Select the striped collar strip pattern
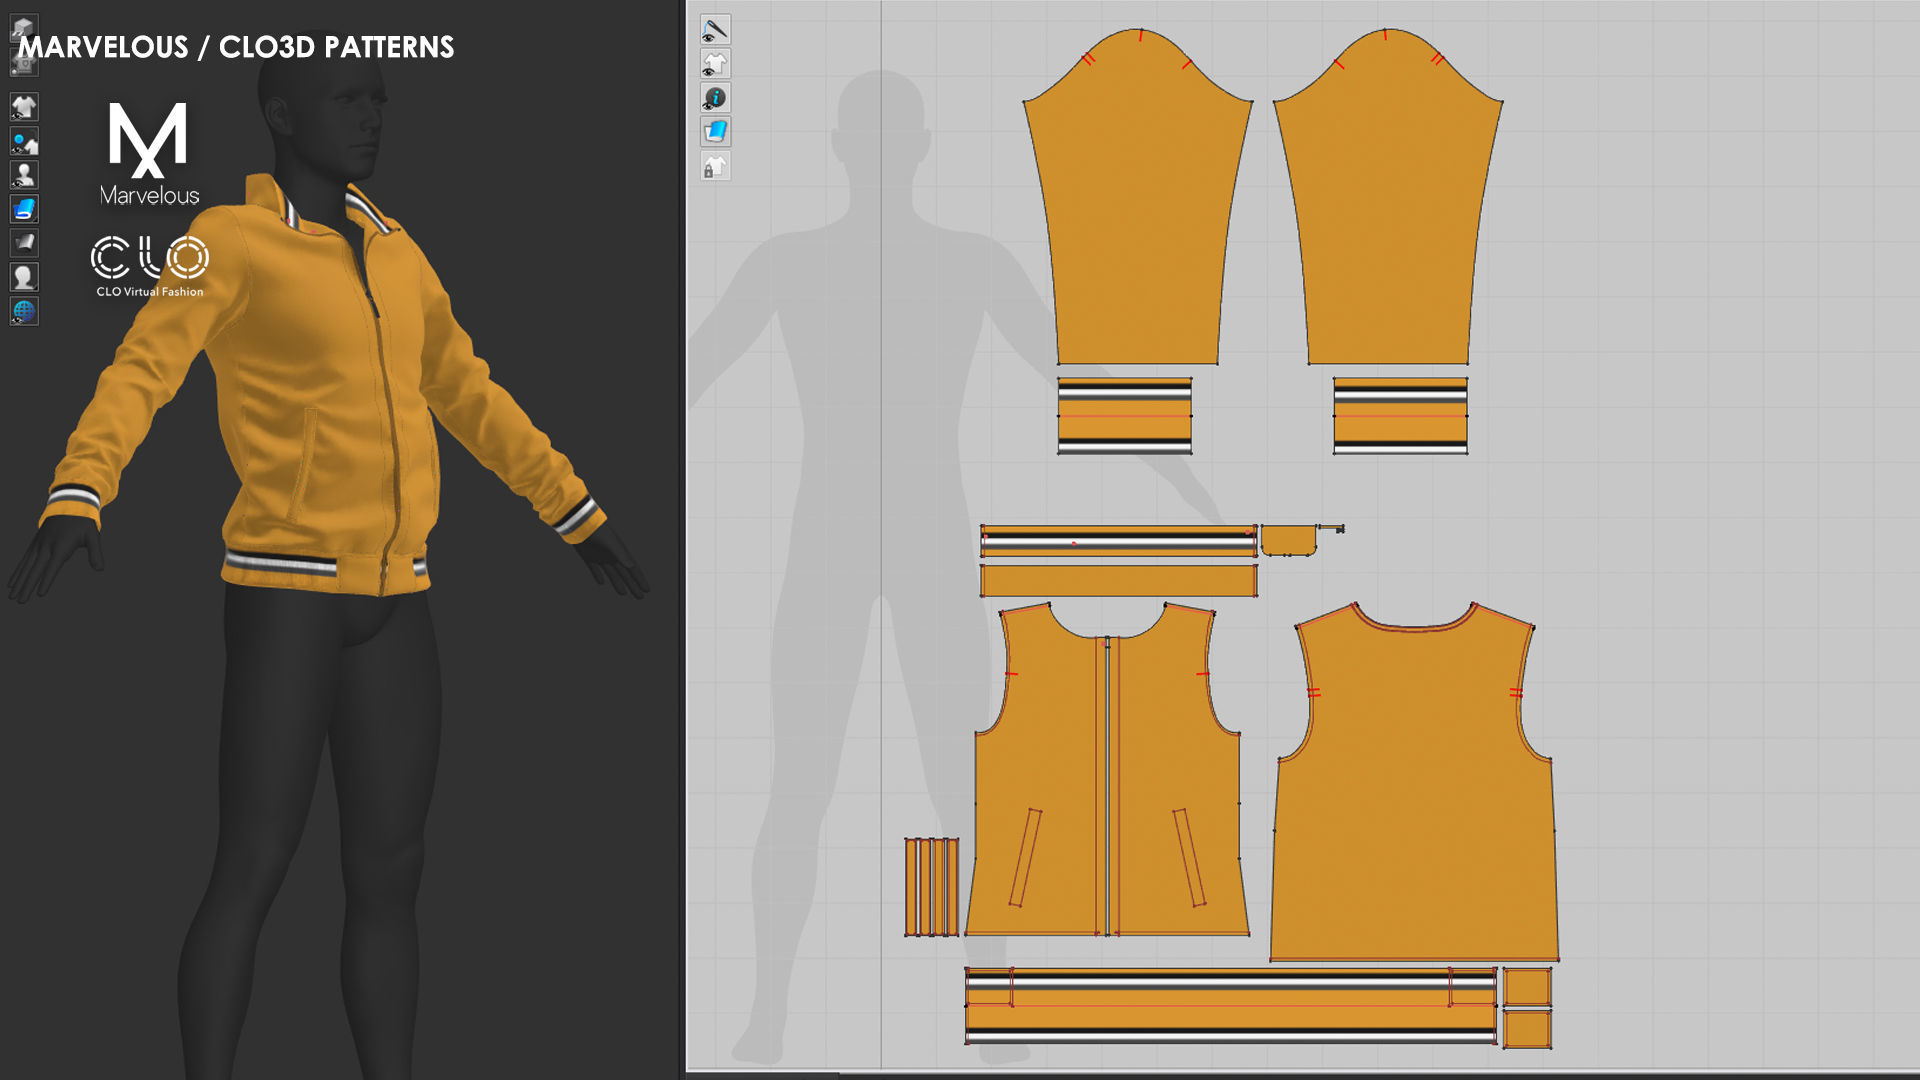 click(1118, 541)
